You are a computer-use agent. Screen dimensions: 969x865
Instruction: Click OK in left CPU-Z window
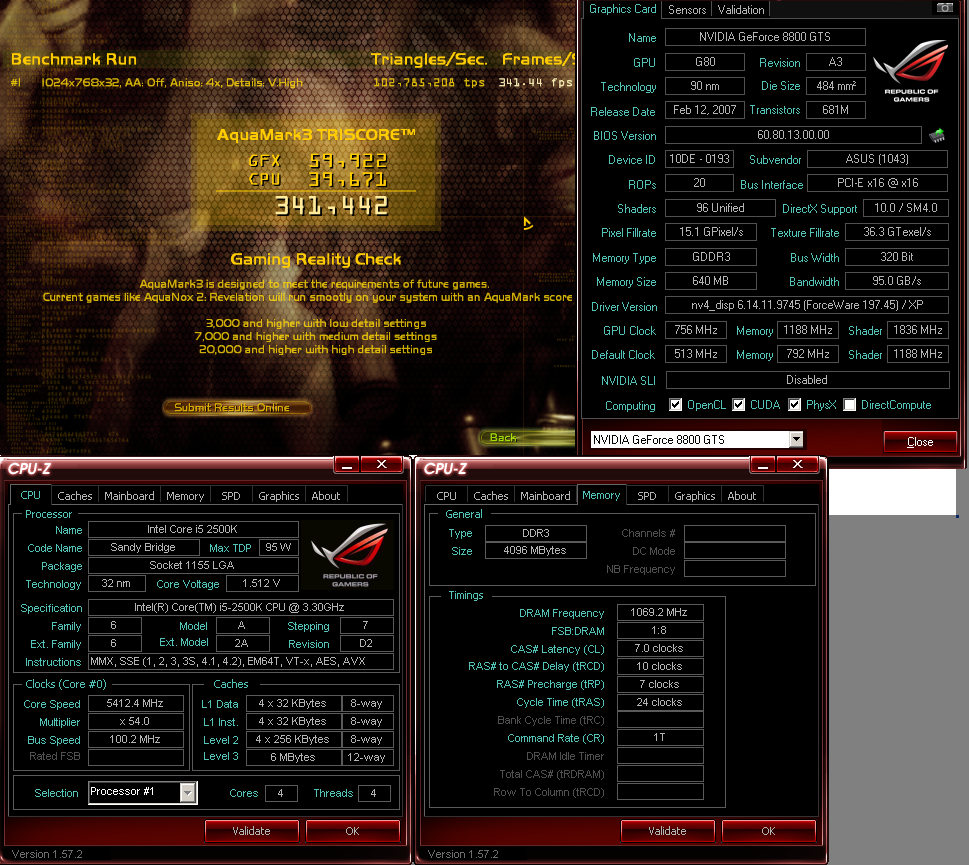352,831
